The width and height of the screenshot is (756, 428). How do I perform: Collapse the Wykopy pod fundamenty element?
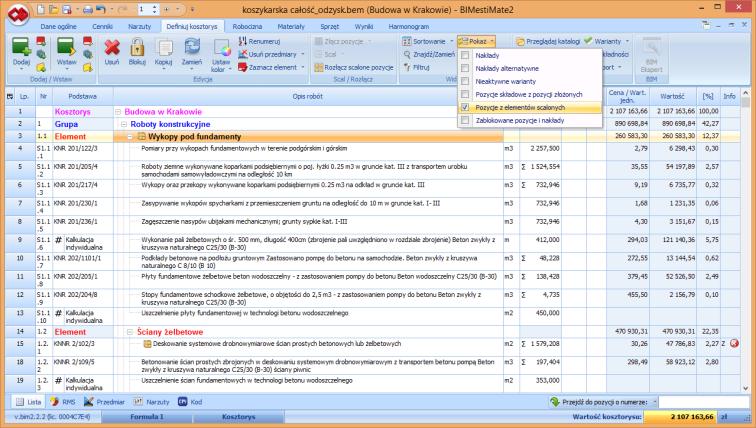point(130,137)
